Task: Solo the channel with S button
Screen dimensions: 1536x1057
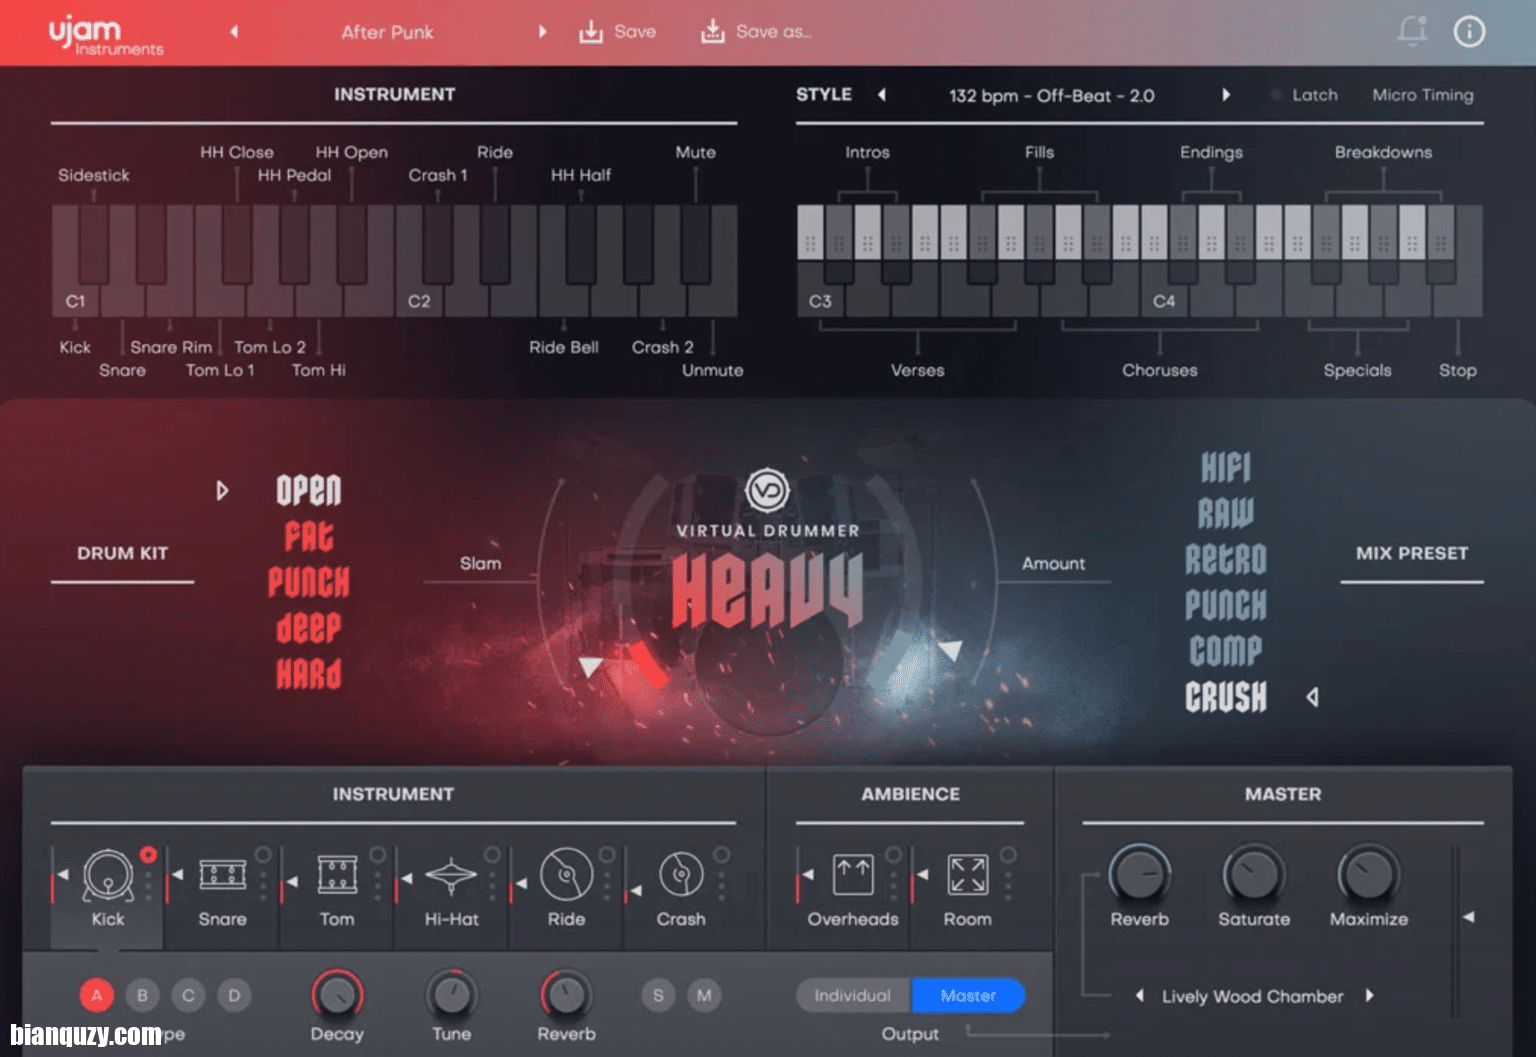Action: coord(658,995)
